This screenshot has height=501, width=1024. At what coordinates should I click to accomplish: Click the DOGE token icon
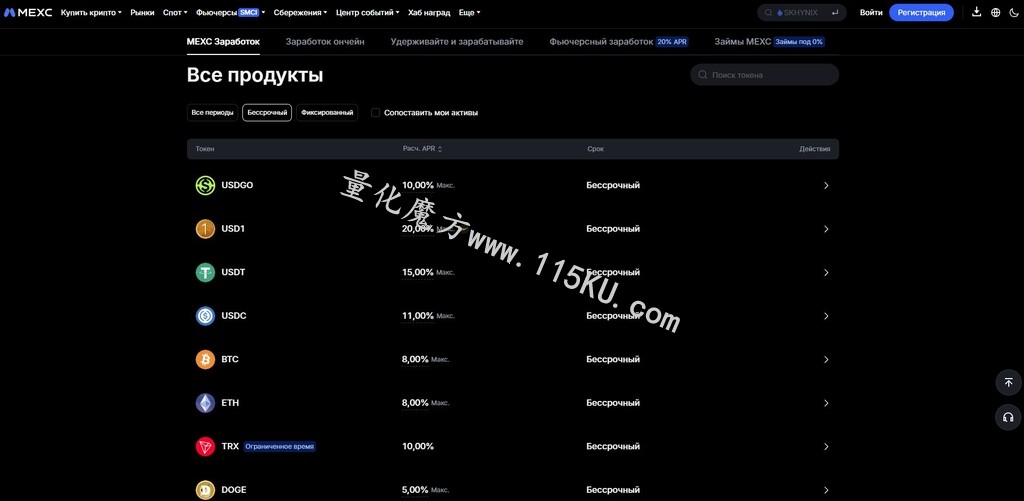[205, 490]
